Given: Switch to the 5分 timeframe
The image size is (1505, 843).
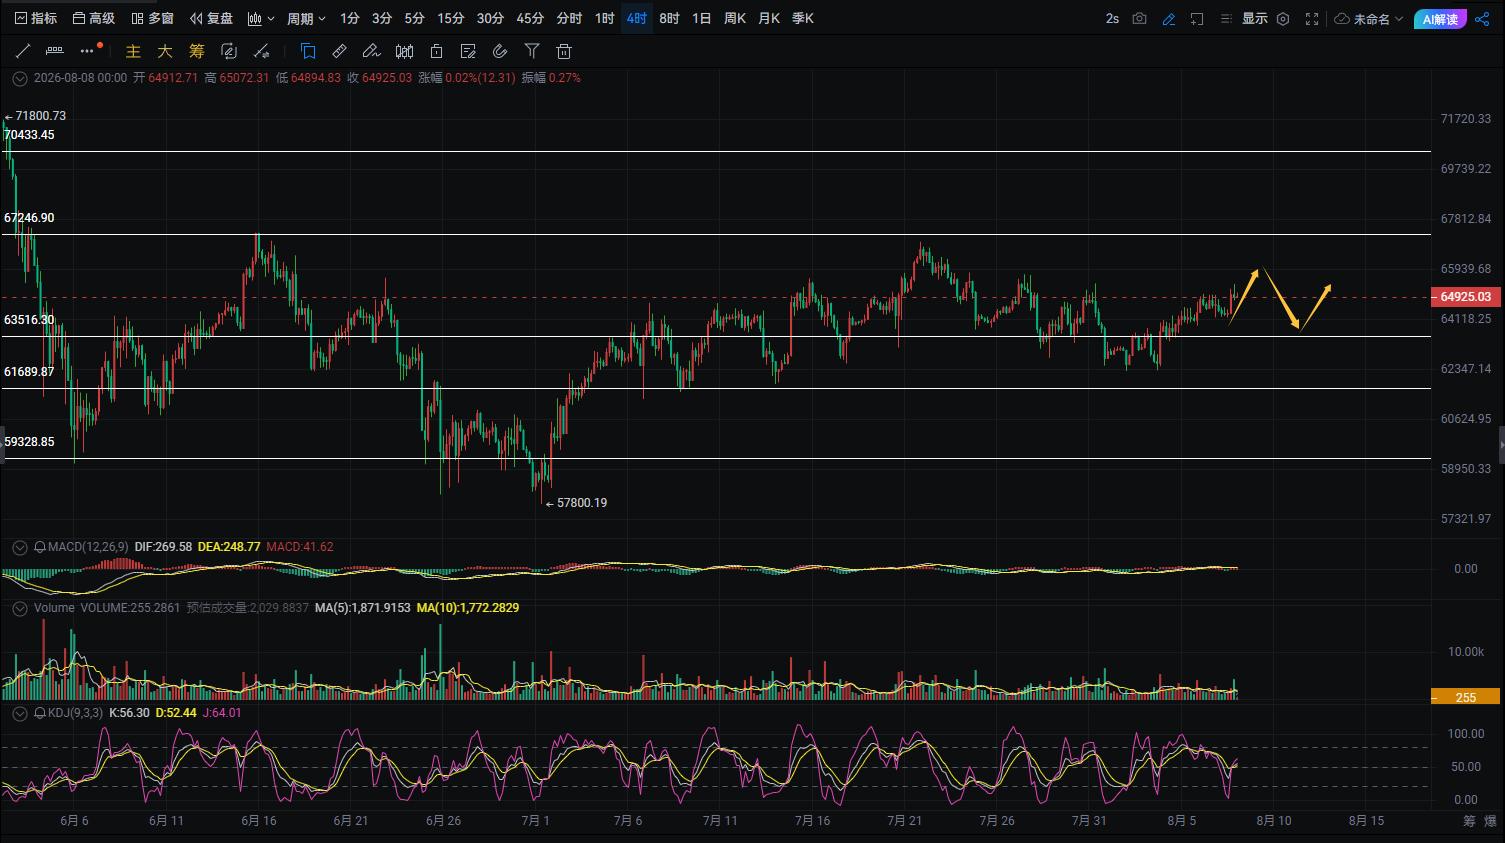Looking at the screenshot, I should point(415,18).
